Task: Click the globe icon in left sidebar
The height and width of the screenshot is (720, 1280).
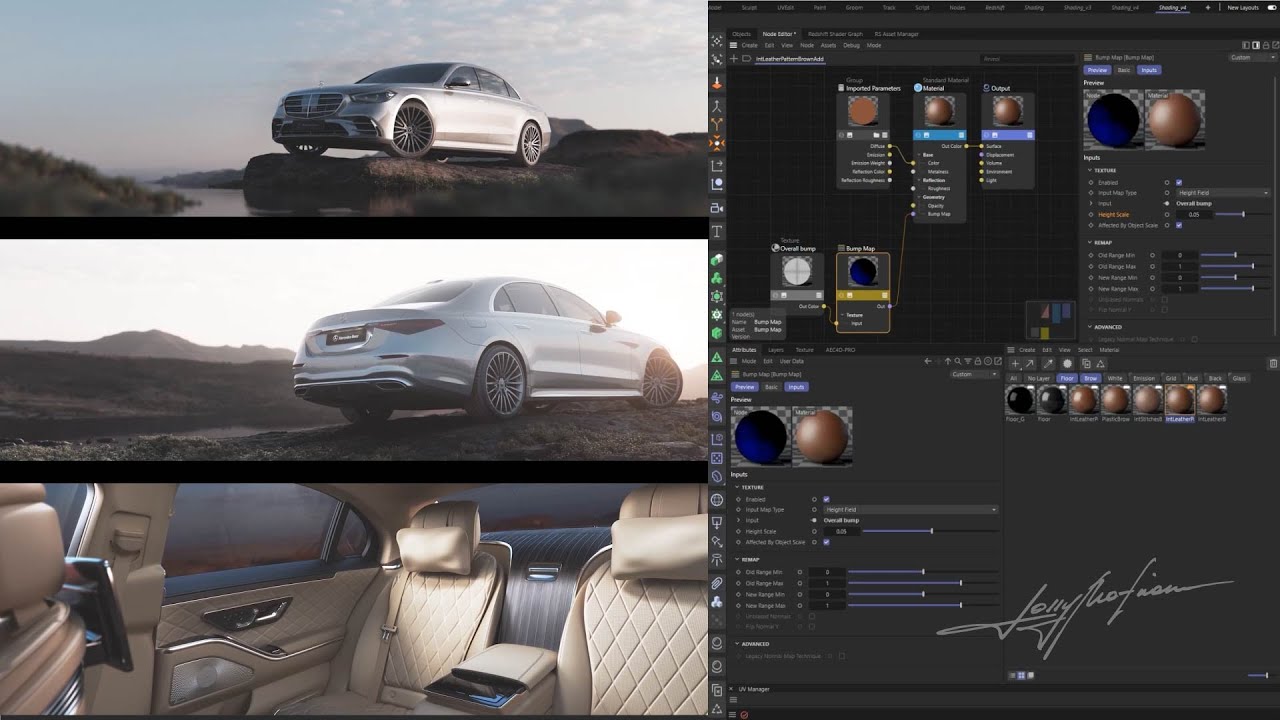Action: click(717, 499)
